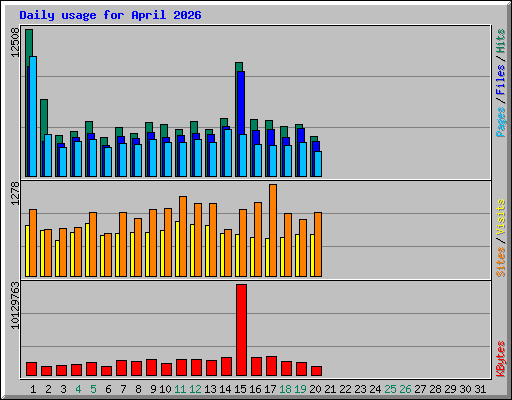Click day label 20 on the x-axis
The height and width of the screenshot is (400, 512).
pos(315,389)
